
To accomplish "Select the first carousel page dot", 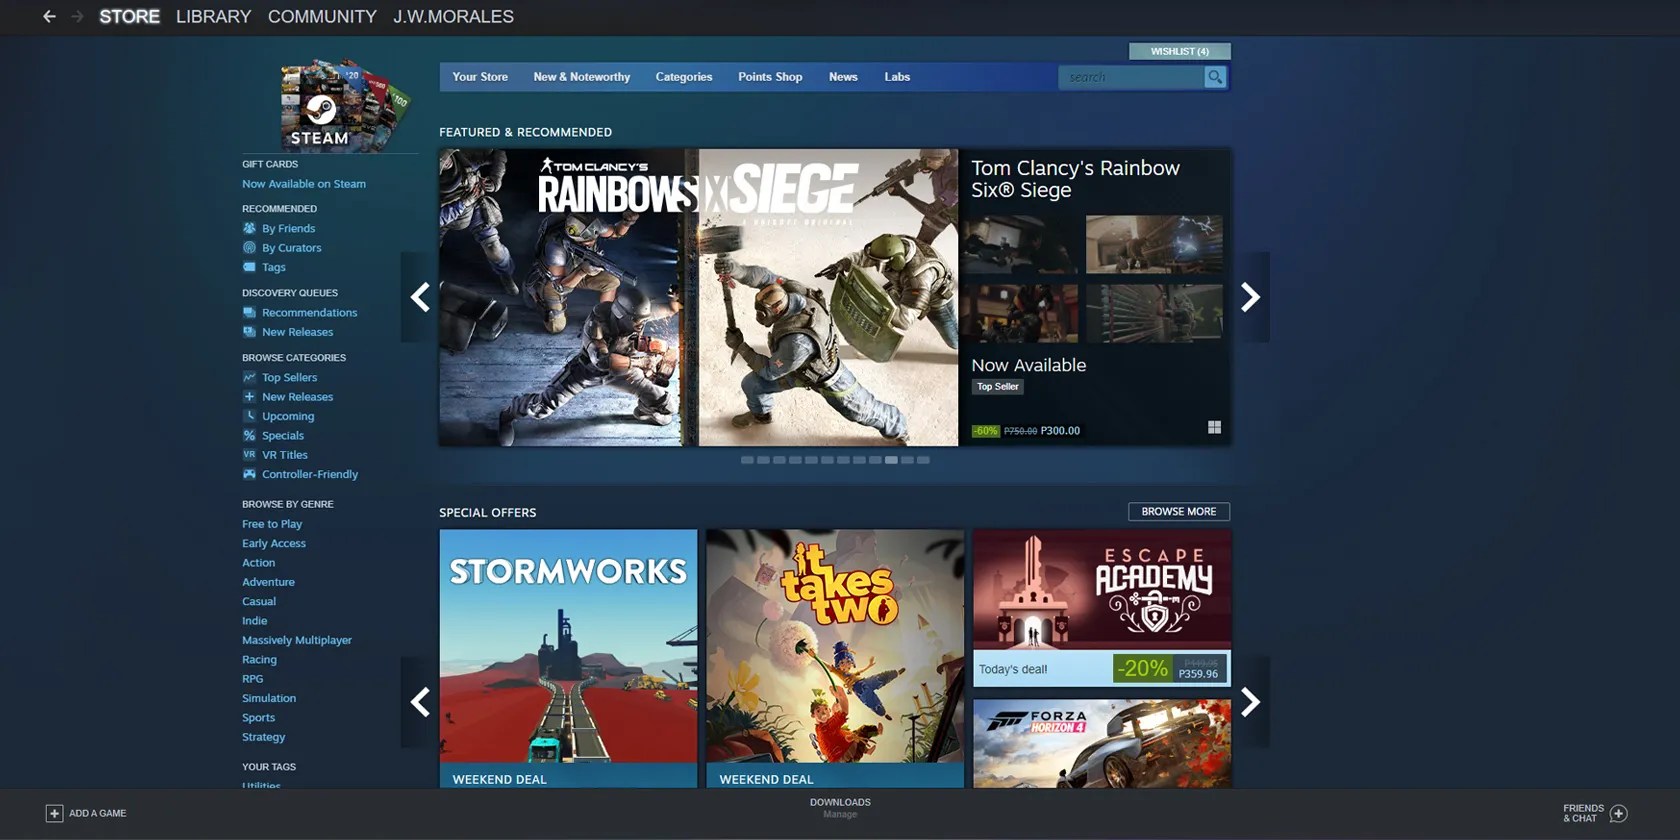I will tap(747, 460).
